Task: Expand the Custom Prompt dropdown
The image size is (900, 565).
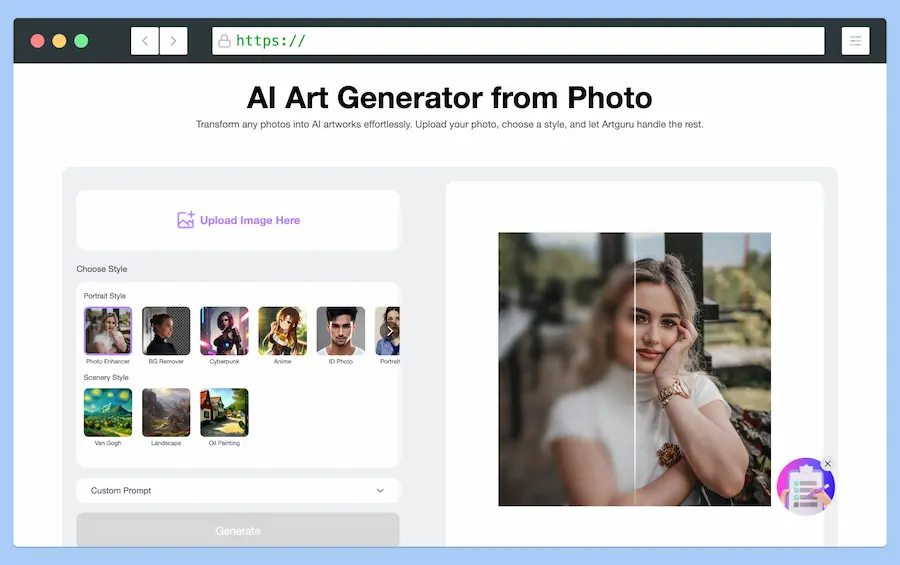Action: pos(237,491)
